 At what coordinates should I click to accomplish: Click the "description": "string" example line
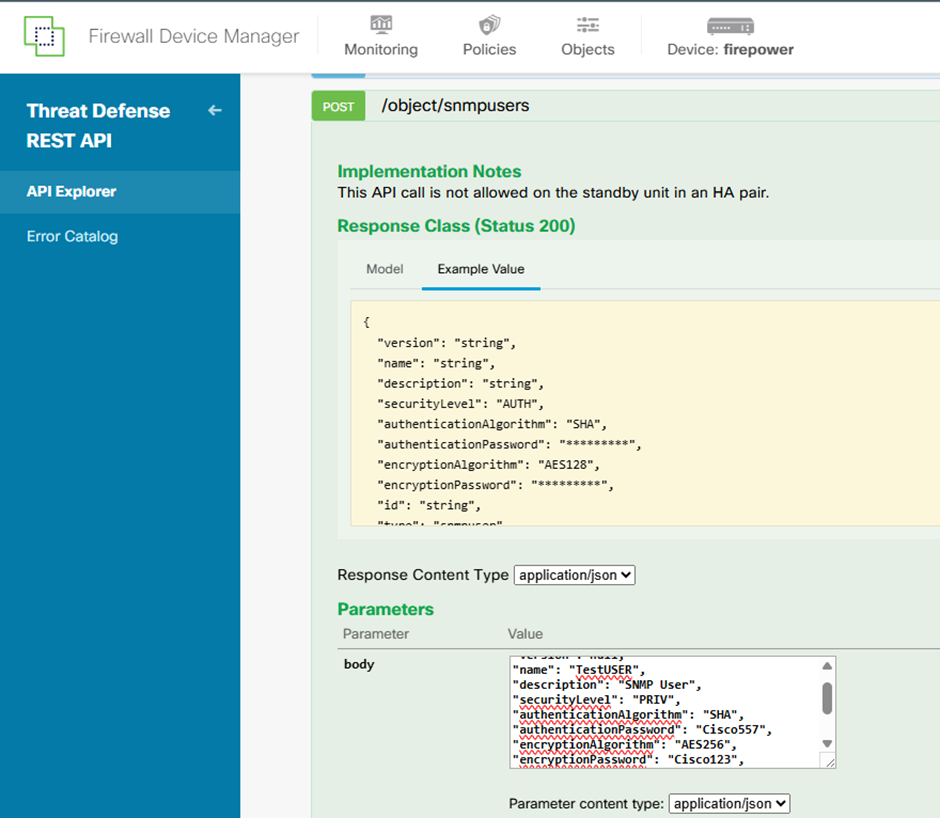(x=460, y=383)
